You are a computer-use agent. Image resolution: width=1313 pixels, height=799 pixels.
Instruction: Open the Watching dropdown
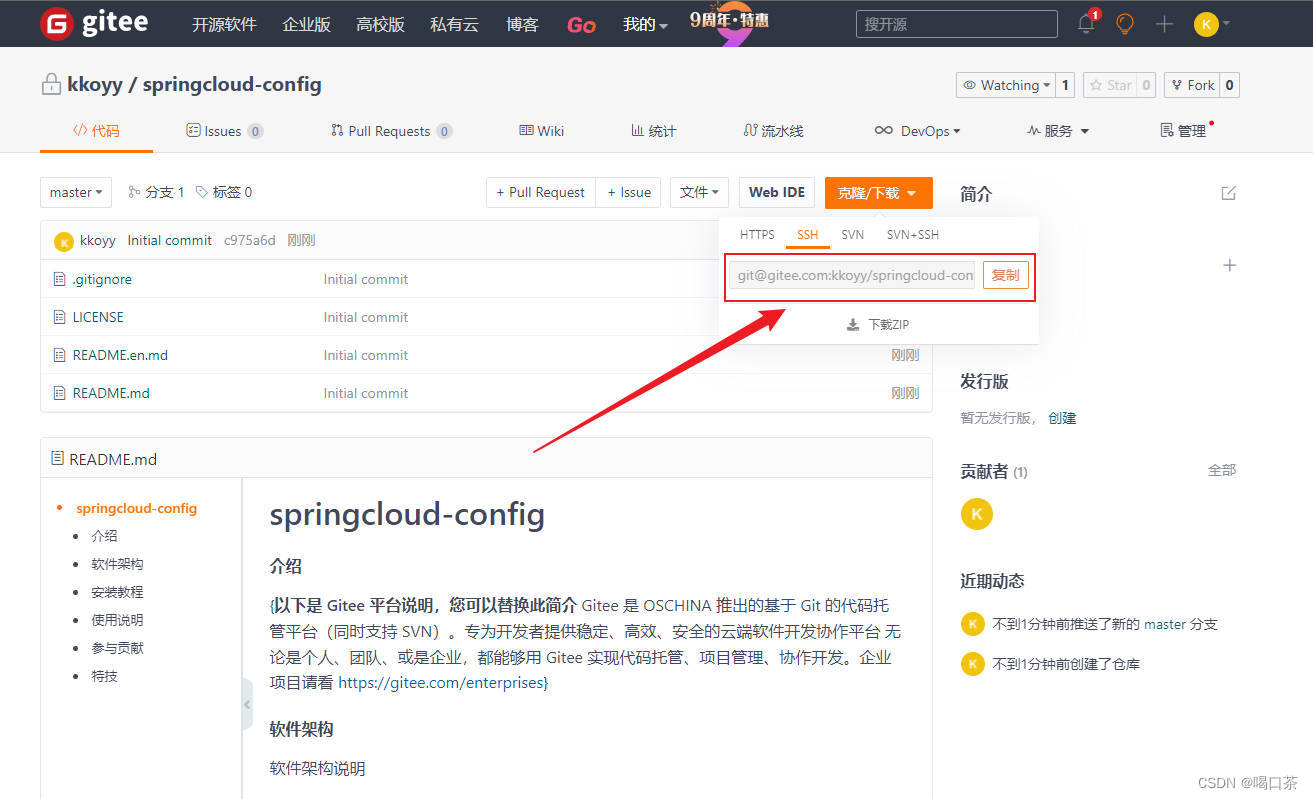pyautogui.click(x=1005, y=85)
